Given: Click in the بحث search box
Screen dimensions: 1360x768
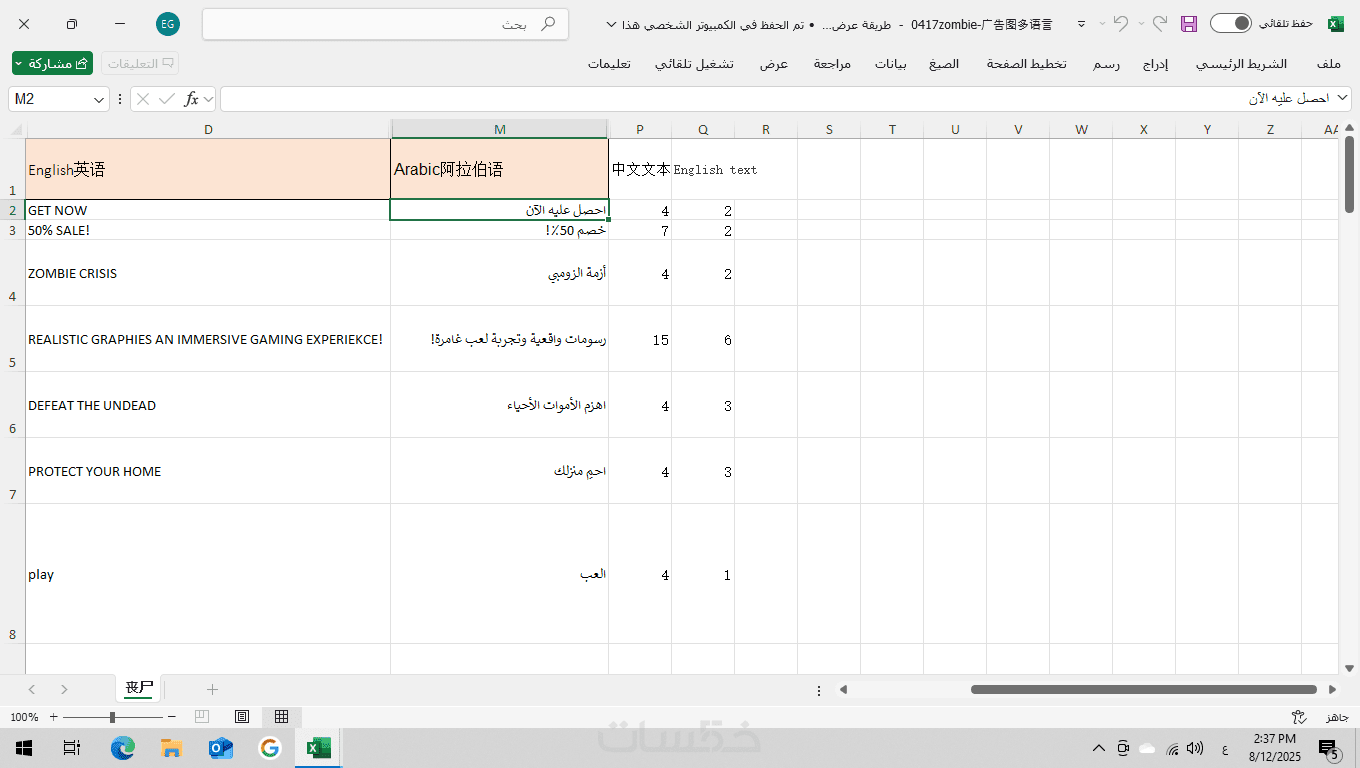Looking at the screenshot, I should (385, 24).
